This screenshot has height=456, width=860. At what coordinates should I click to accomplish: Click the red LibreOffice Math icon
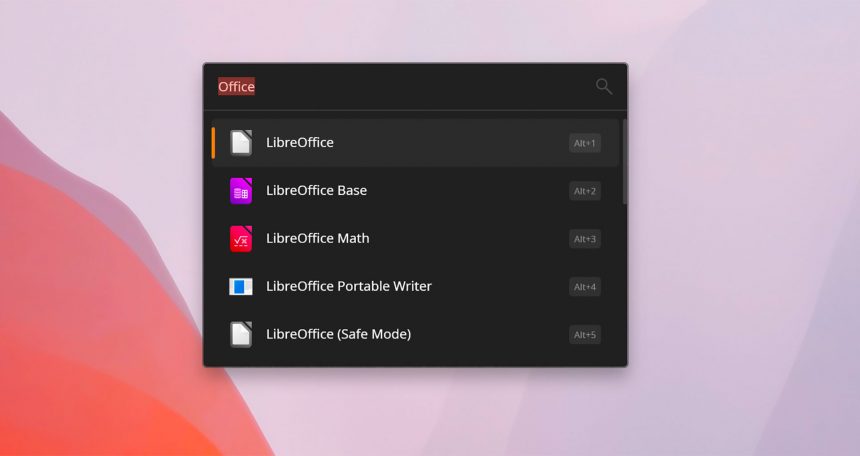click(x=241, y=239)
